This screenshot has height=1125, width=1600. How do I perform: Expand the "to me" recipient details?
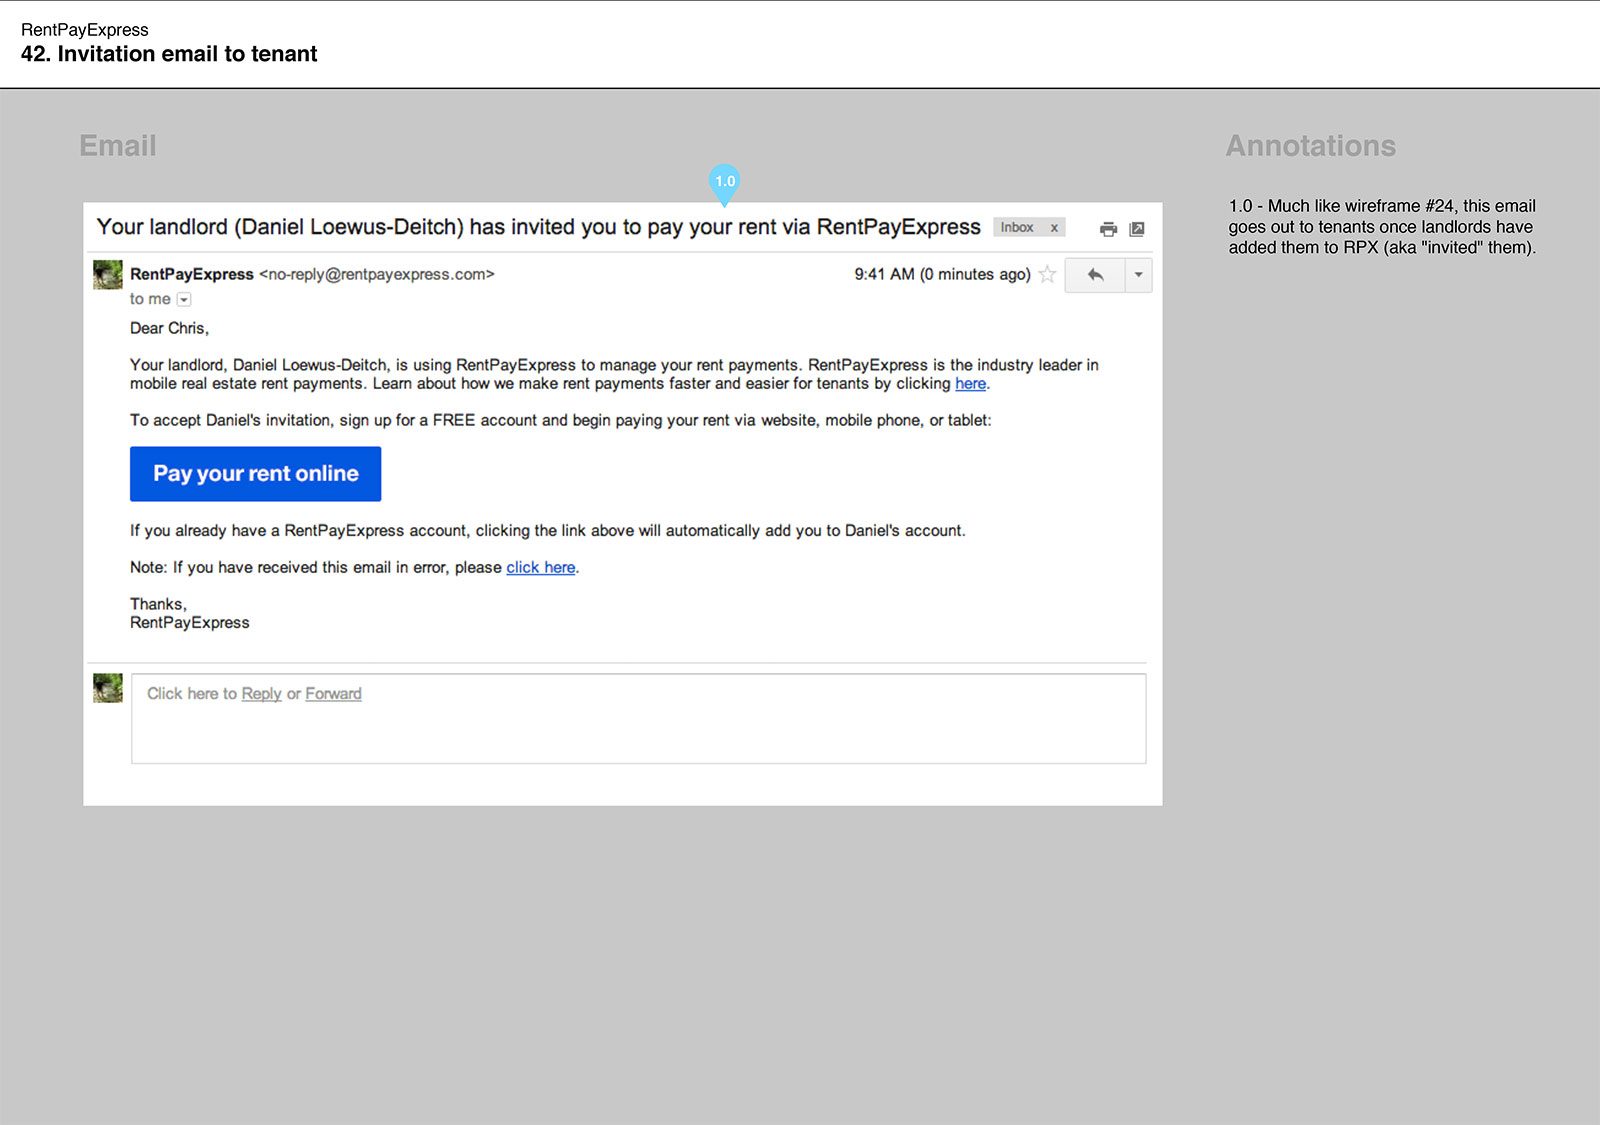(184, 299)
